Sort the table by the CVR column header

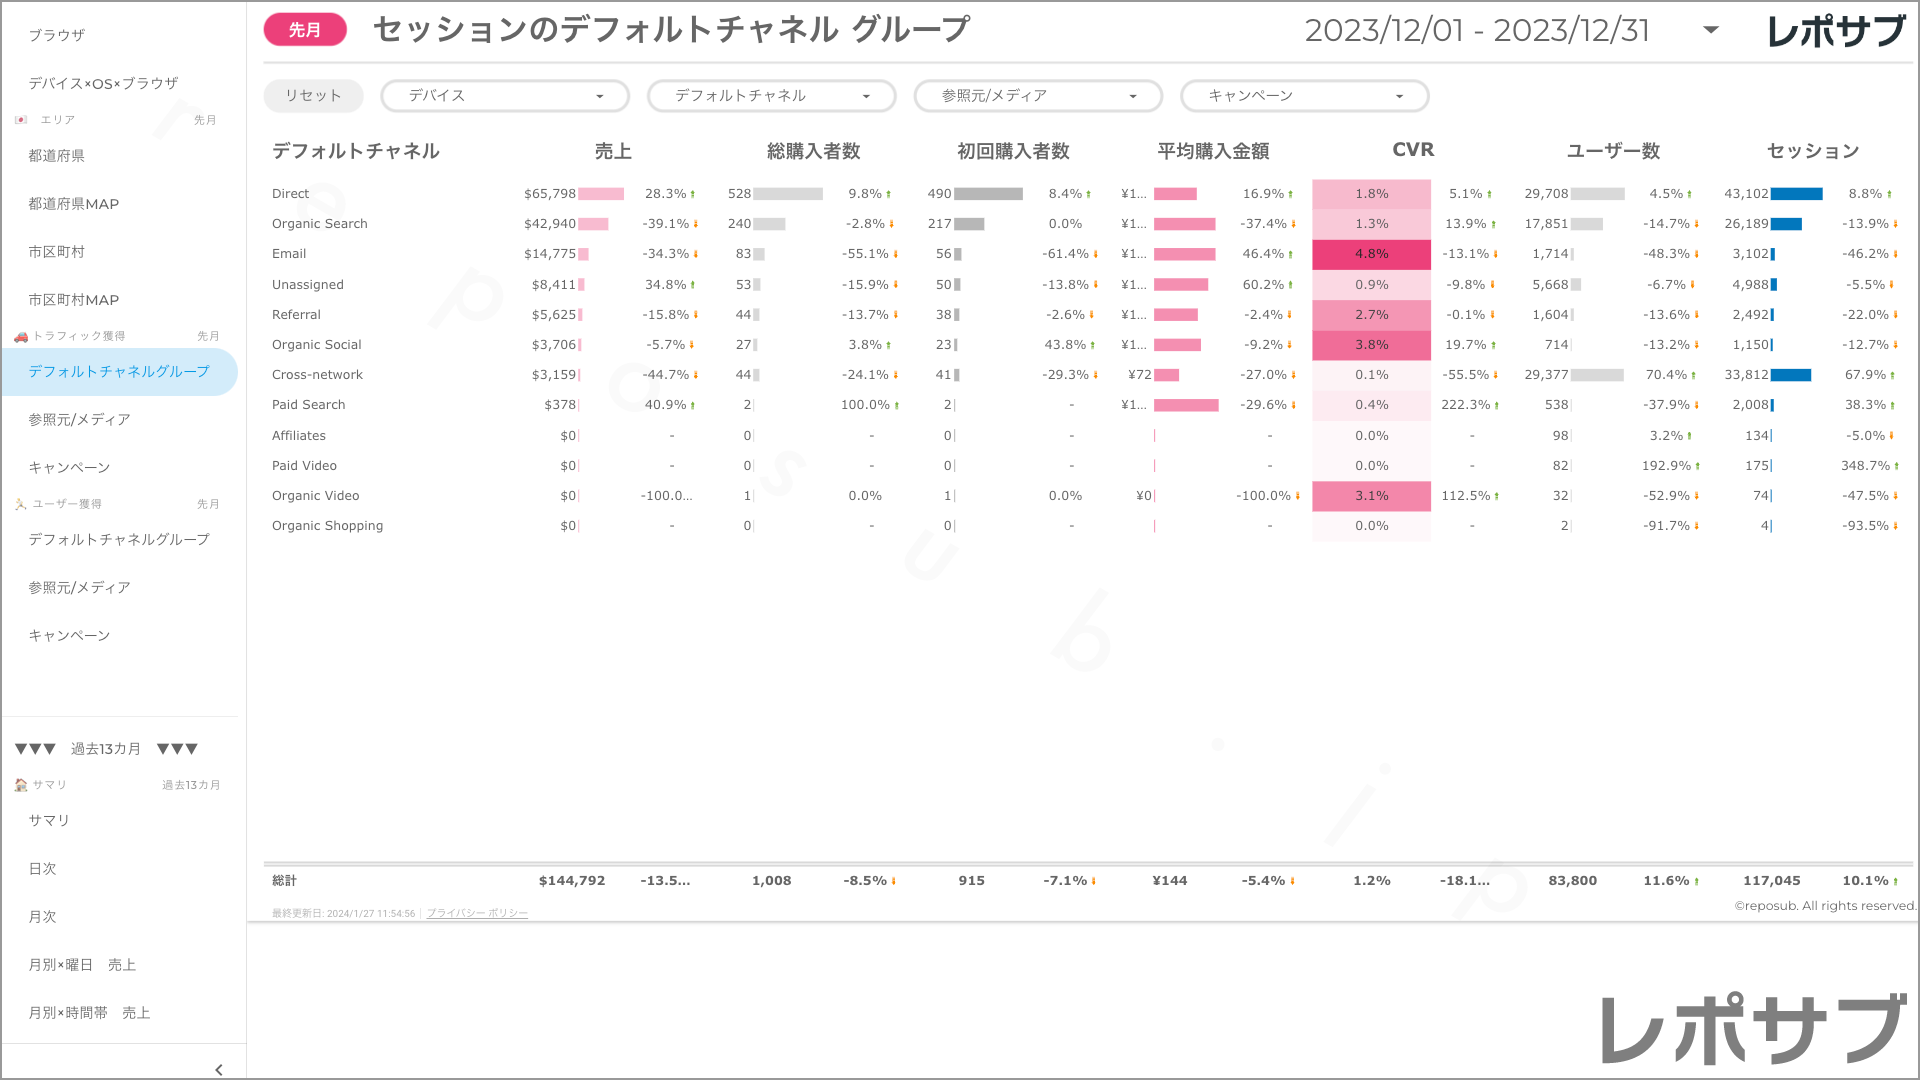(x=1412, y=150)
